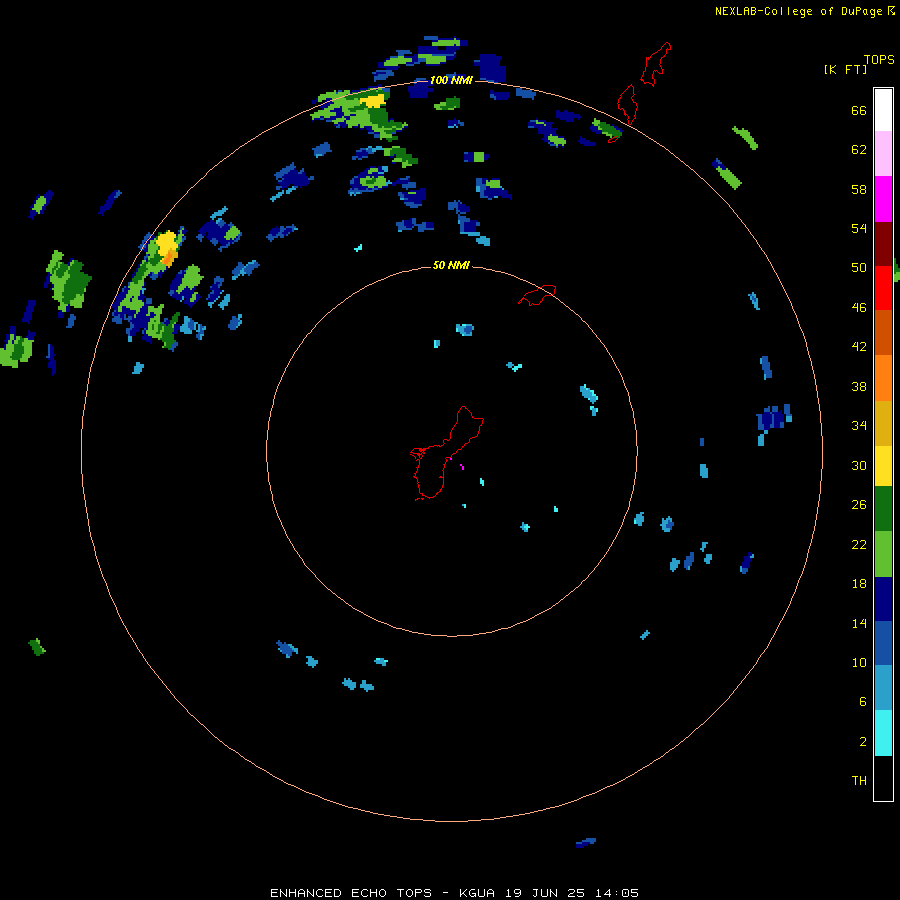Select the 18 legend value
Screen dimensions: 900x900
(859, 584)
